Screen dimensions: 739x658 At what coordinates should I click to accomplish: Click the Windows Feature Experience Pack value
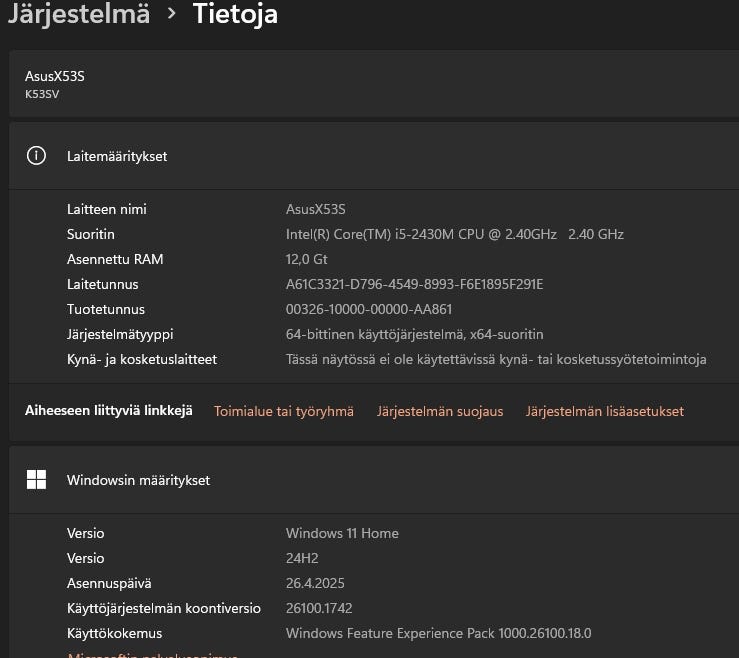click(439, 633)
